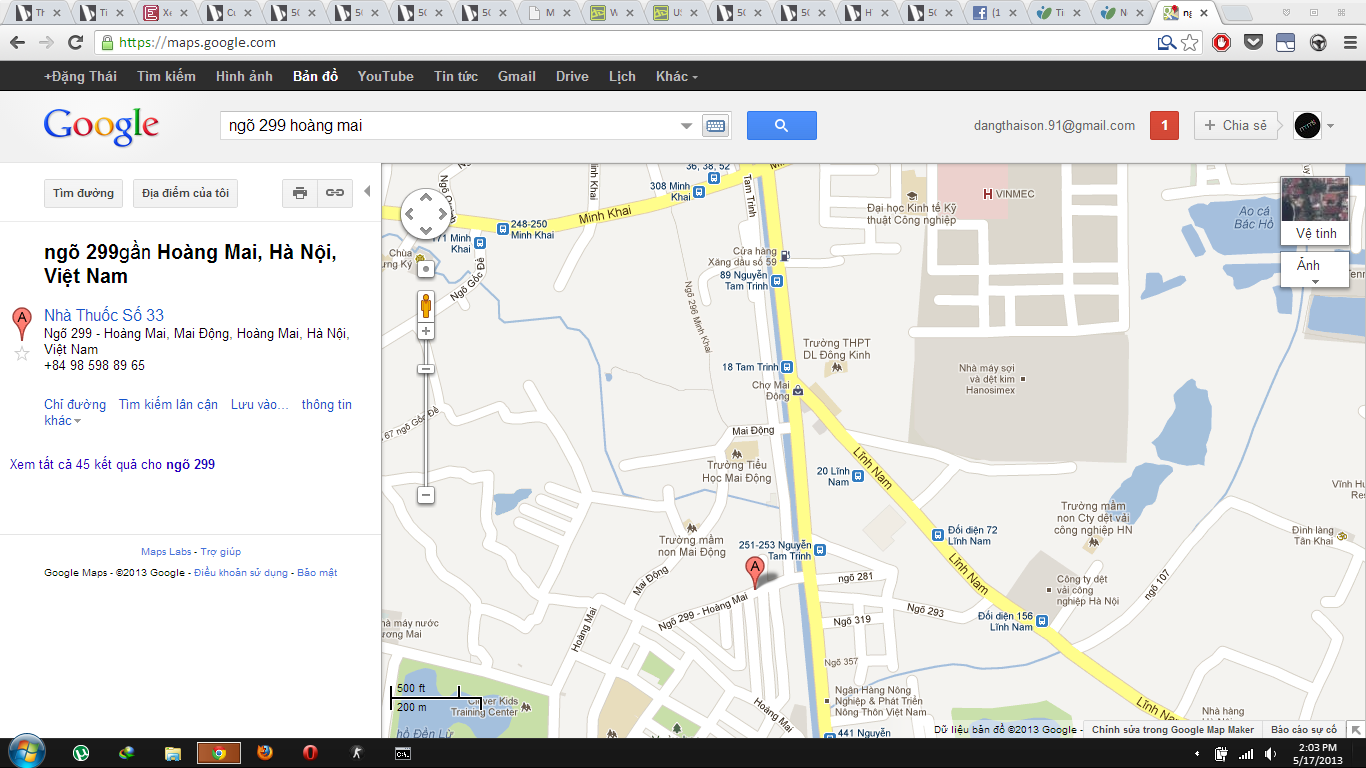The width and height of the screenshot is (1366, 768).
Task: Open Lịch in Google bar
Action: pos(622,76)
